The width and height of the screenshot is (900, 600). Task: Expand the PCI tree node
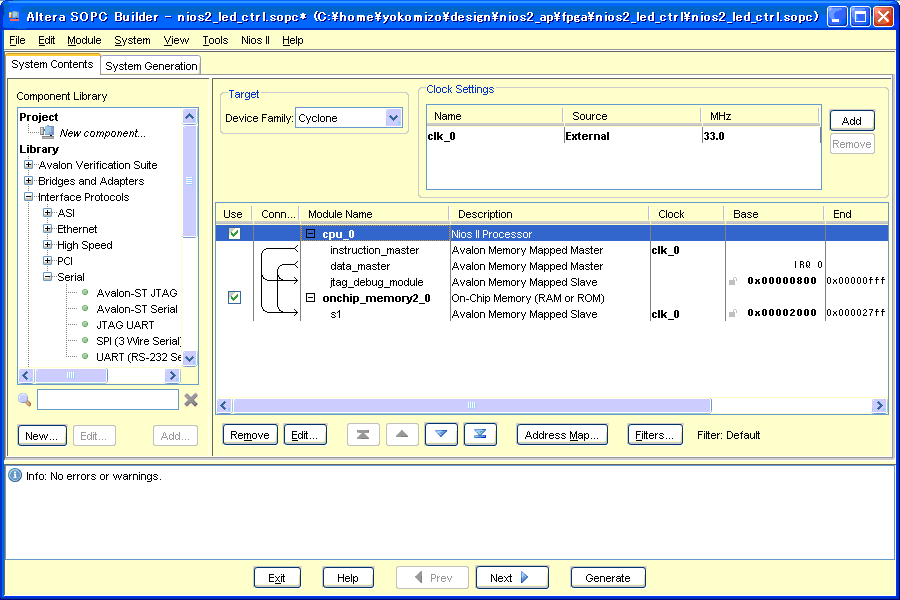[x=48, y=261]
